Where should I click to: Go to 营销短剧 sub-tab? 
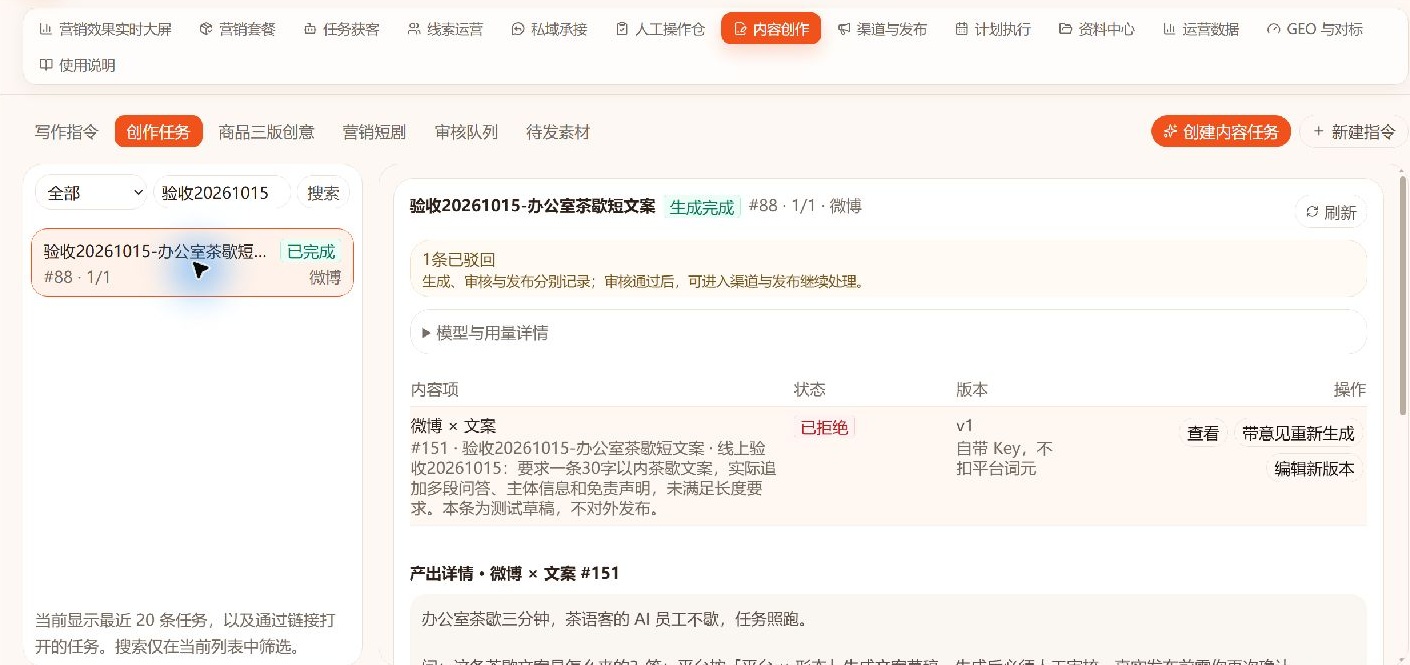[x=374, y=131]
